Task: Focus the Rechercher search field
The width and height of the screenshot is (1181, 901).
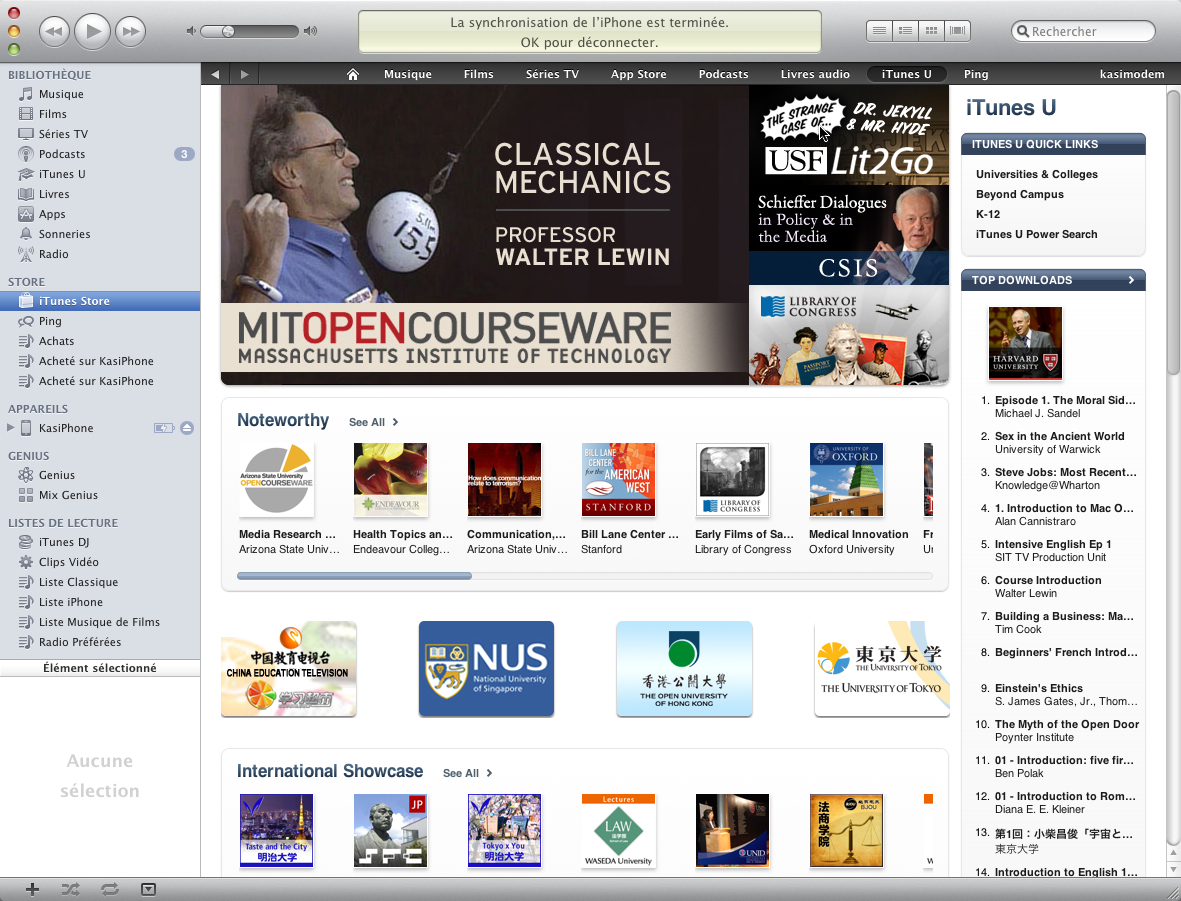Action: point(1083,32)
